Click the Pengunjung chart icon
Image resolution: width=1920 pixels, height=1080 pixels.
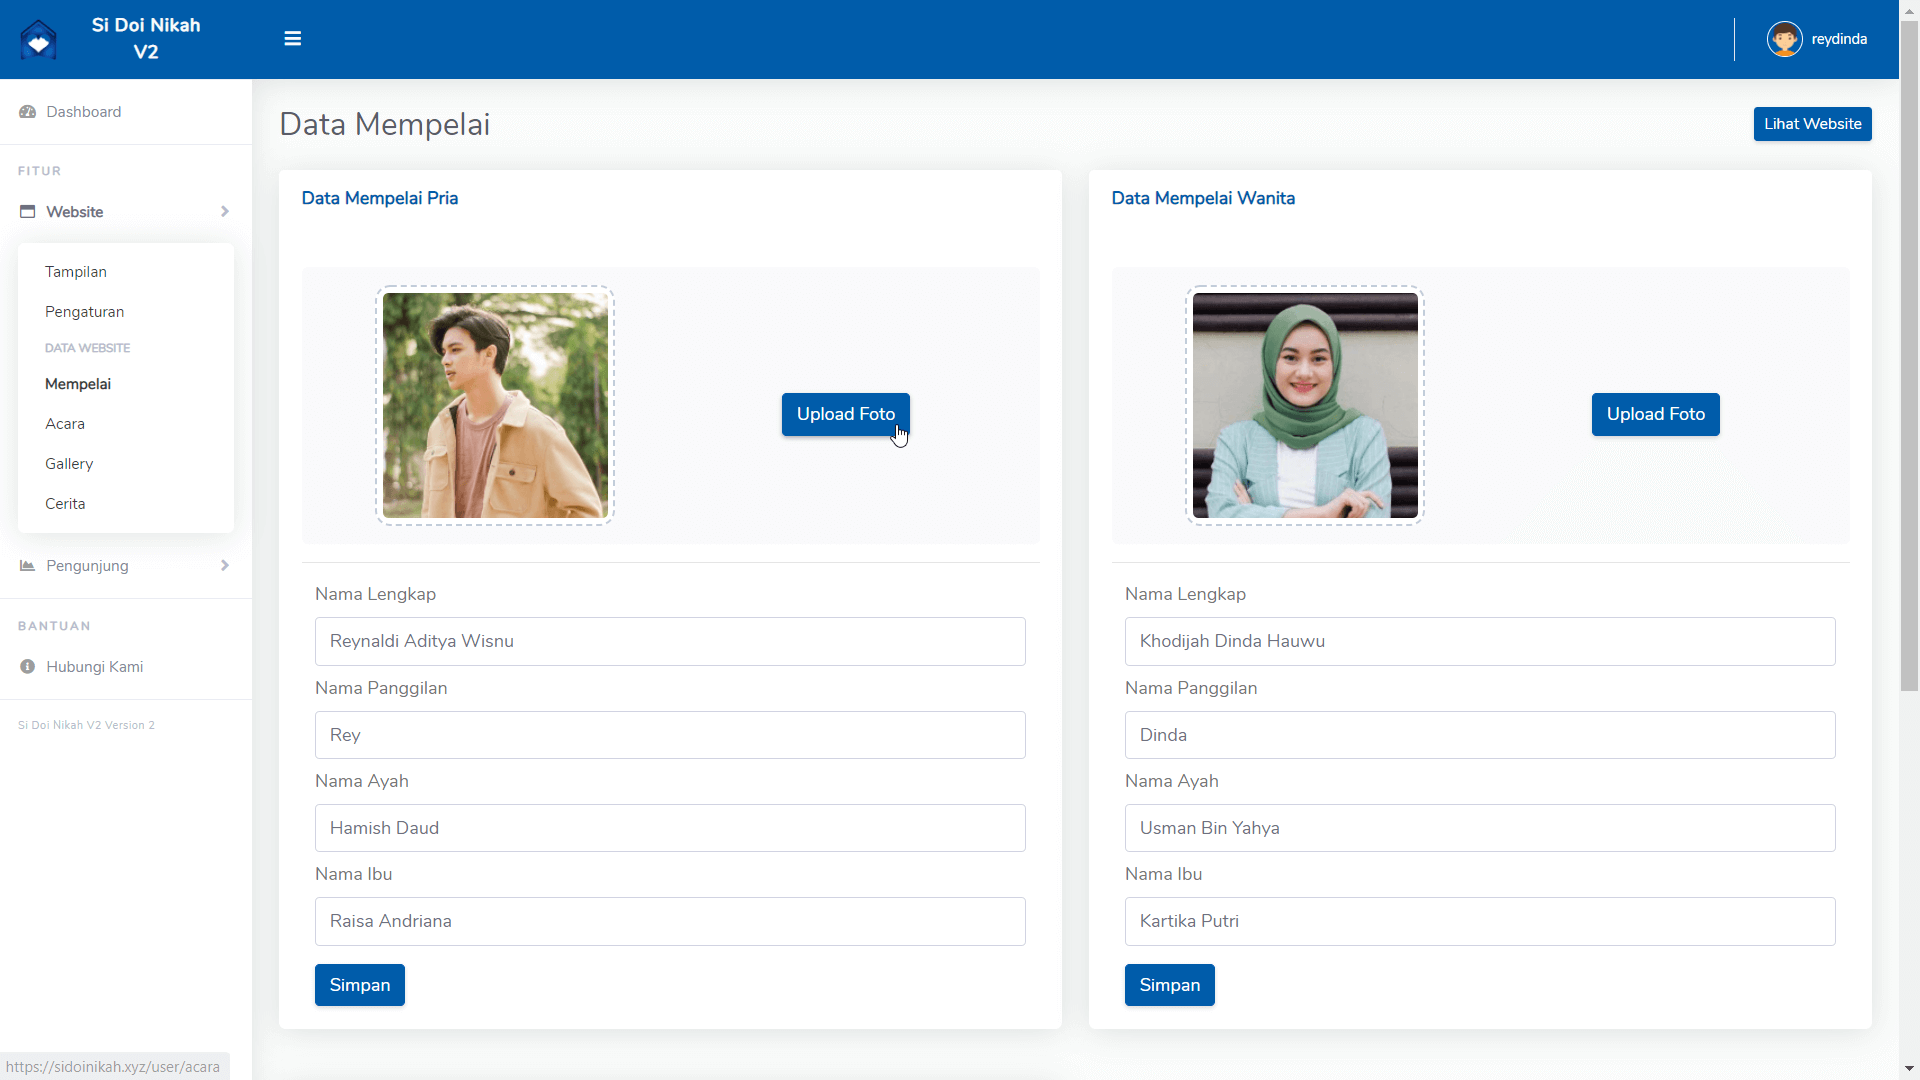click(x=27, y=566)
